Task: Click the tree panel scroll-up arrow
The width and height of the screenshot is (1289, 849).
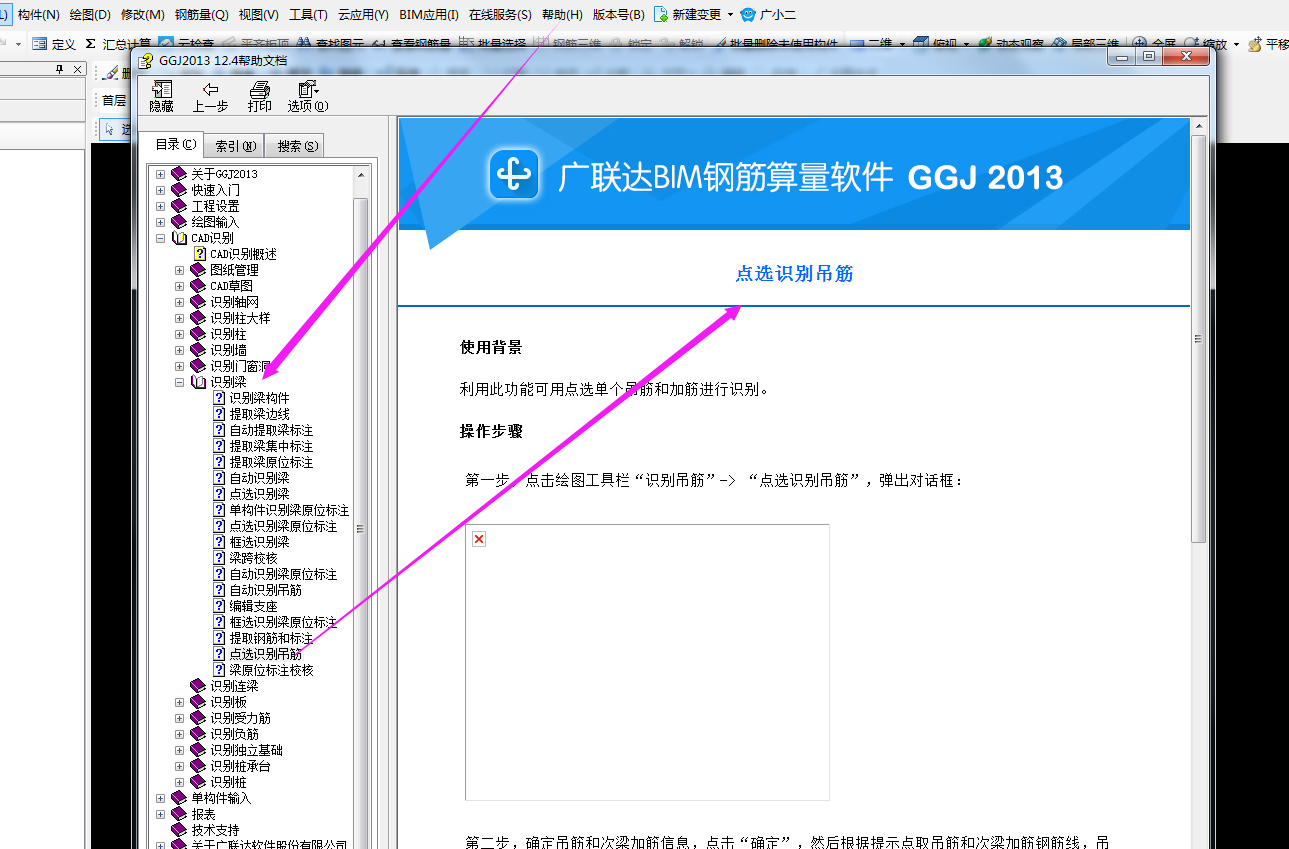Action: pos(361,173)
